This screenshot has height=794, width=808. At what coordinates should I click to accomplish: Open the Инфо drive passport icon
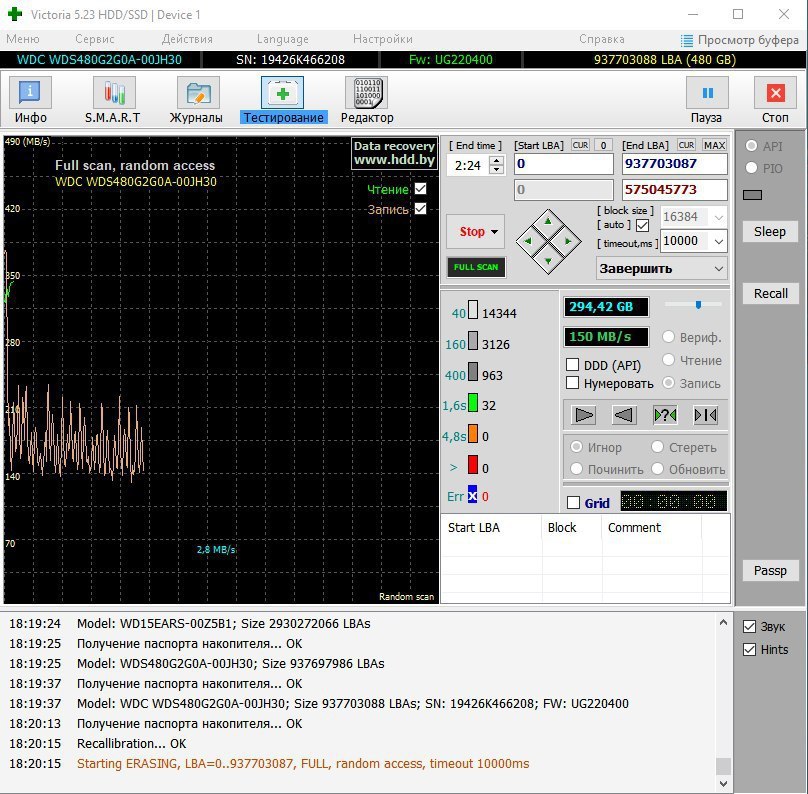pyautogui.click(x=30, y=92)
